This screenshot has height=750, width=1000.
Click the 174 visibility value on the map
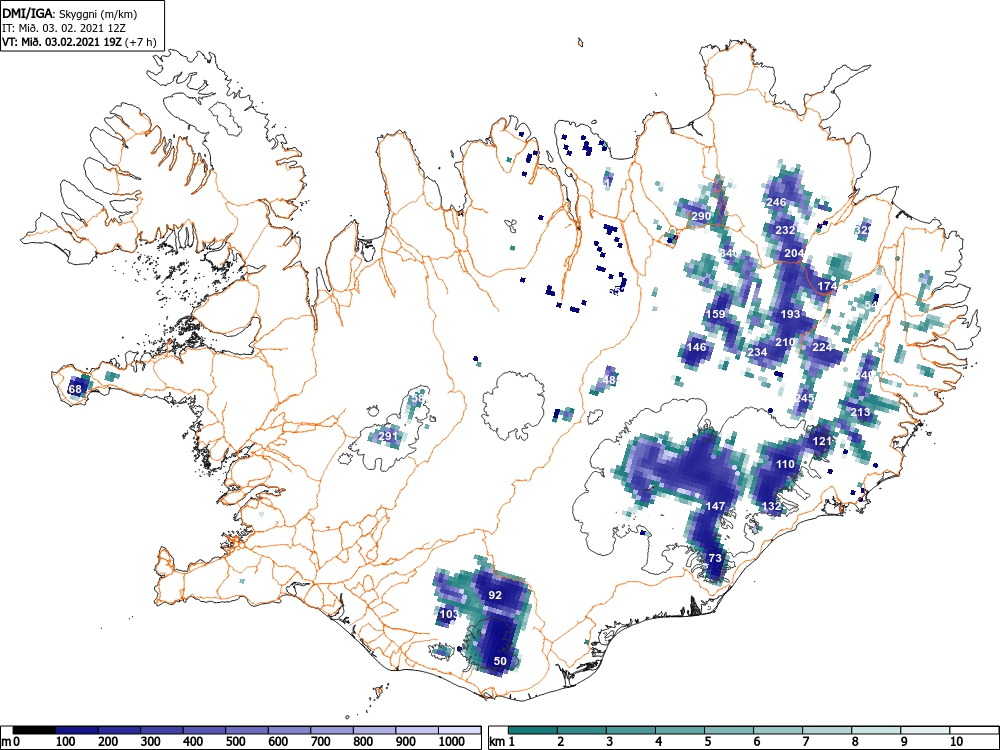click(x=827, y=286)
